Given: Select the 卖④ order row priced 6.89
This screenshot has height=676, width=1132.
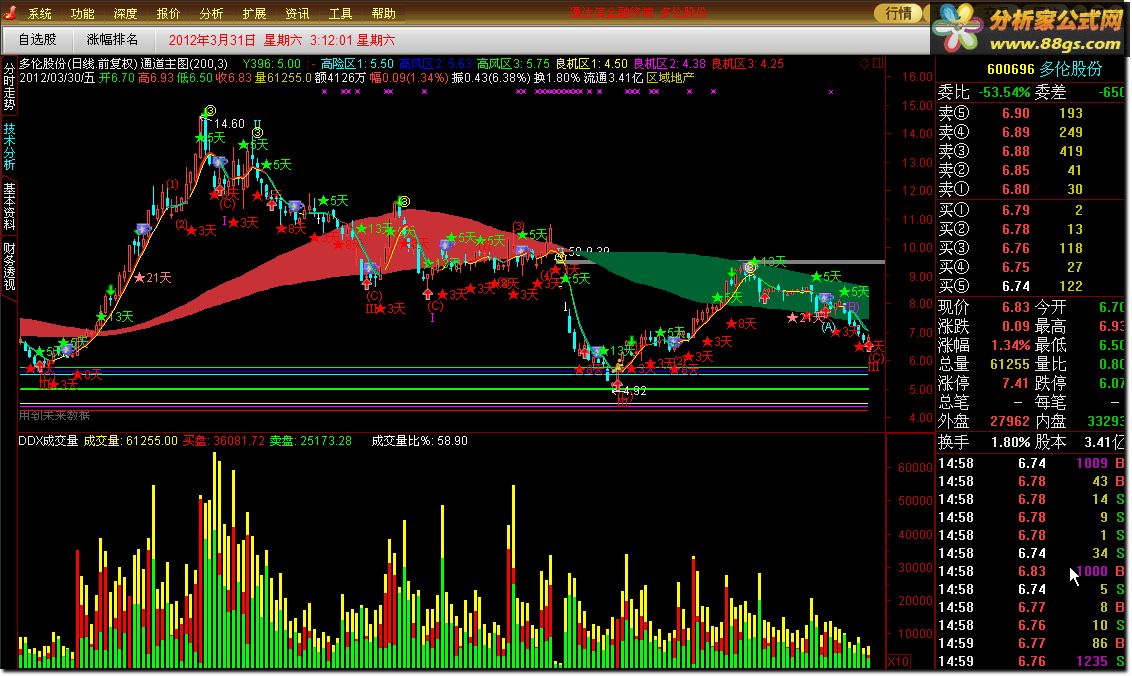Looking at the screenshot, I should point(1031,132).
